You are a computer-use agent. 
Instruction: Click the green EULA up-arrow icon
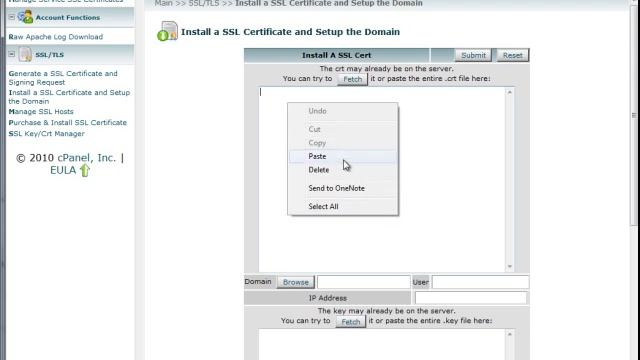click(84, 170)
